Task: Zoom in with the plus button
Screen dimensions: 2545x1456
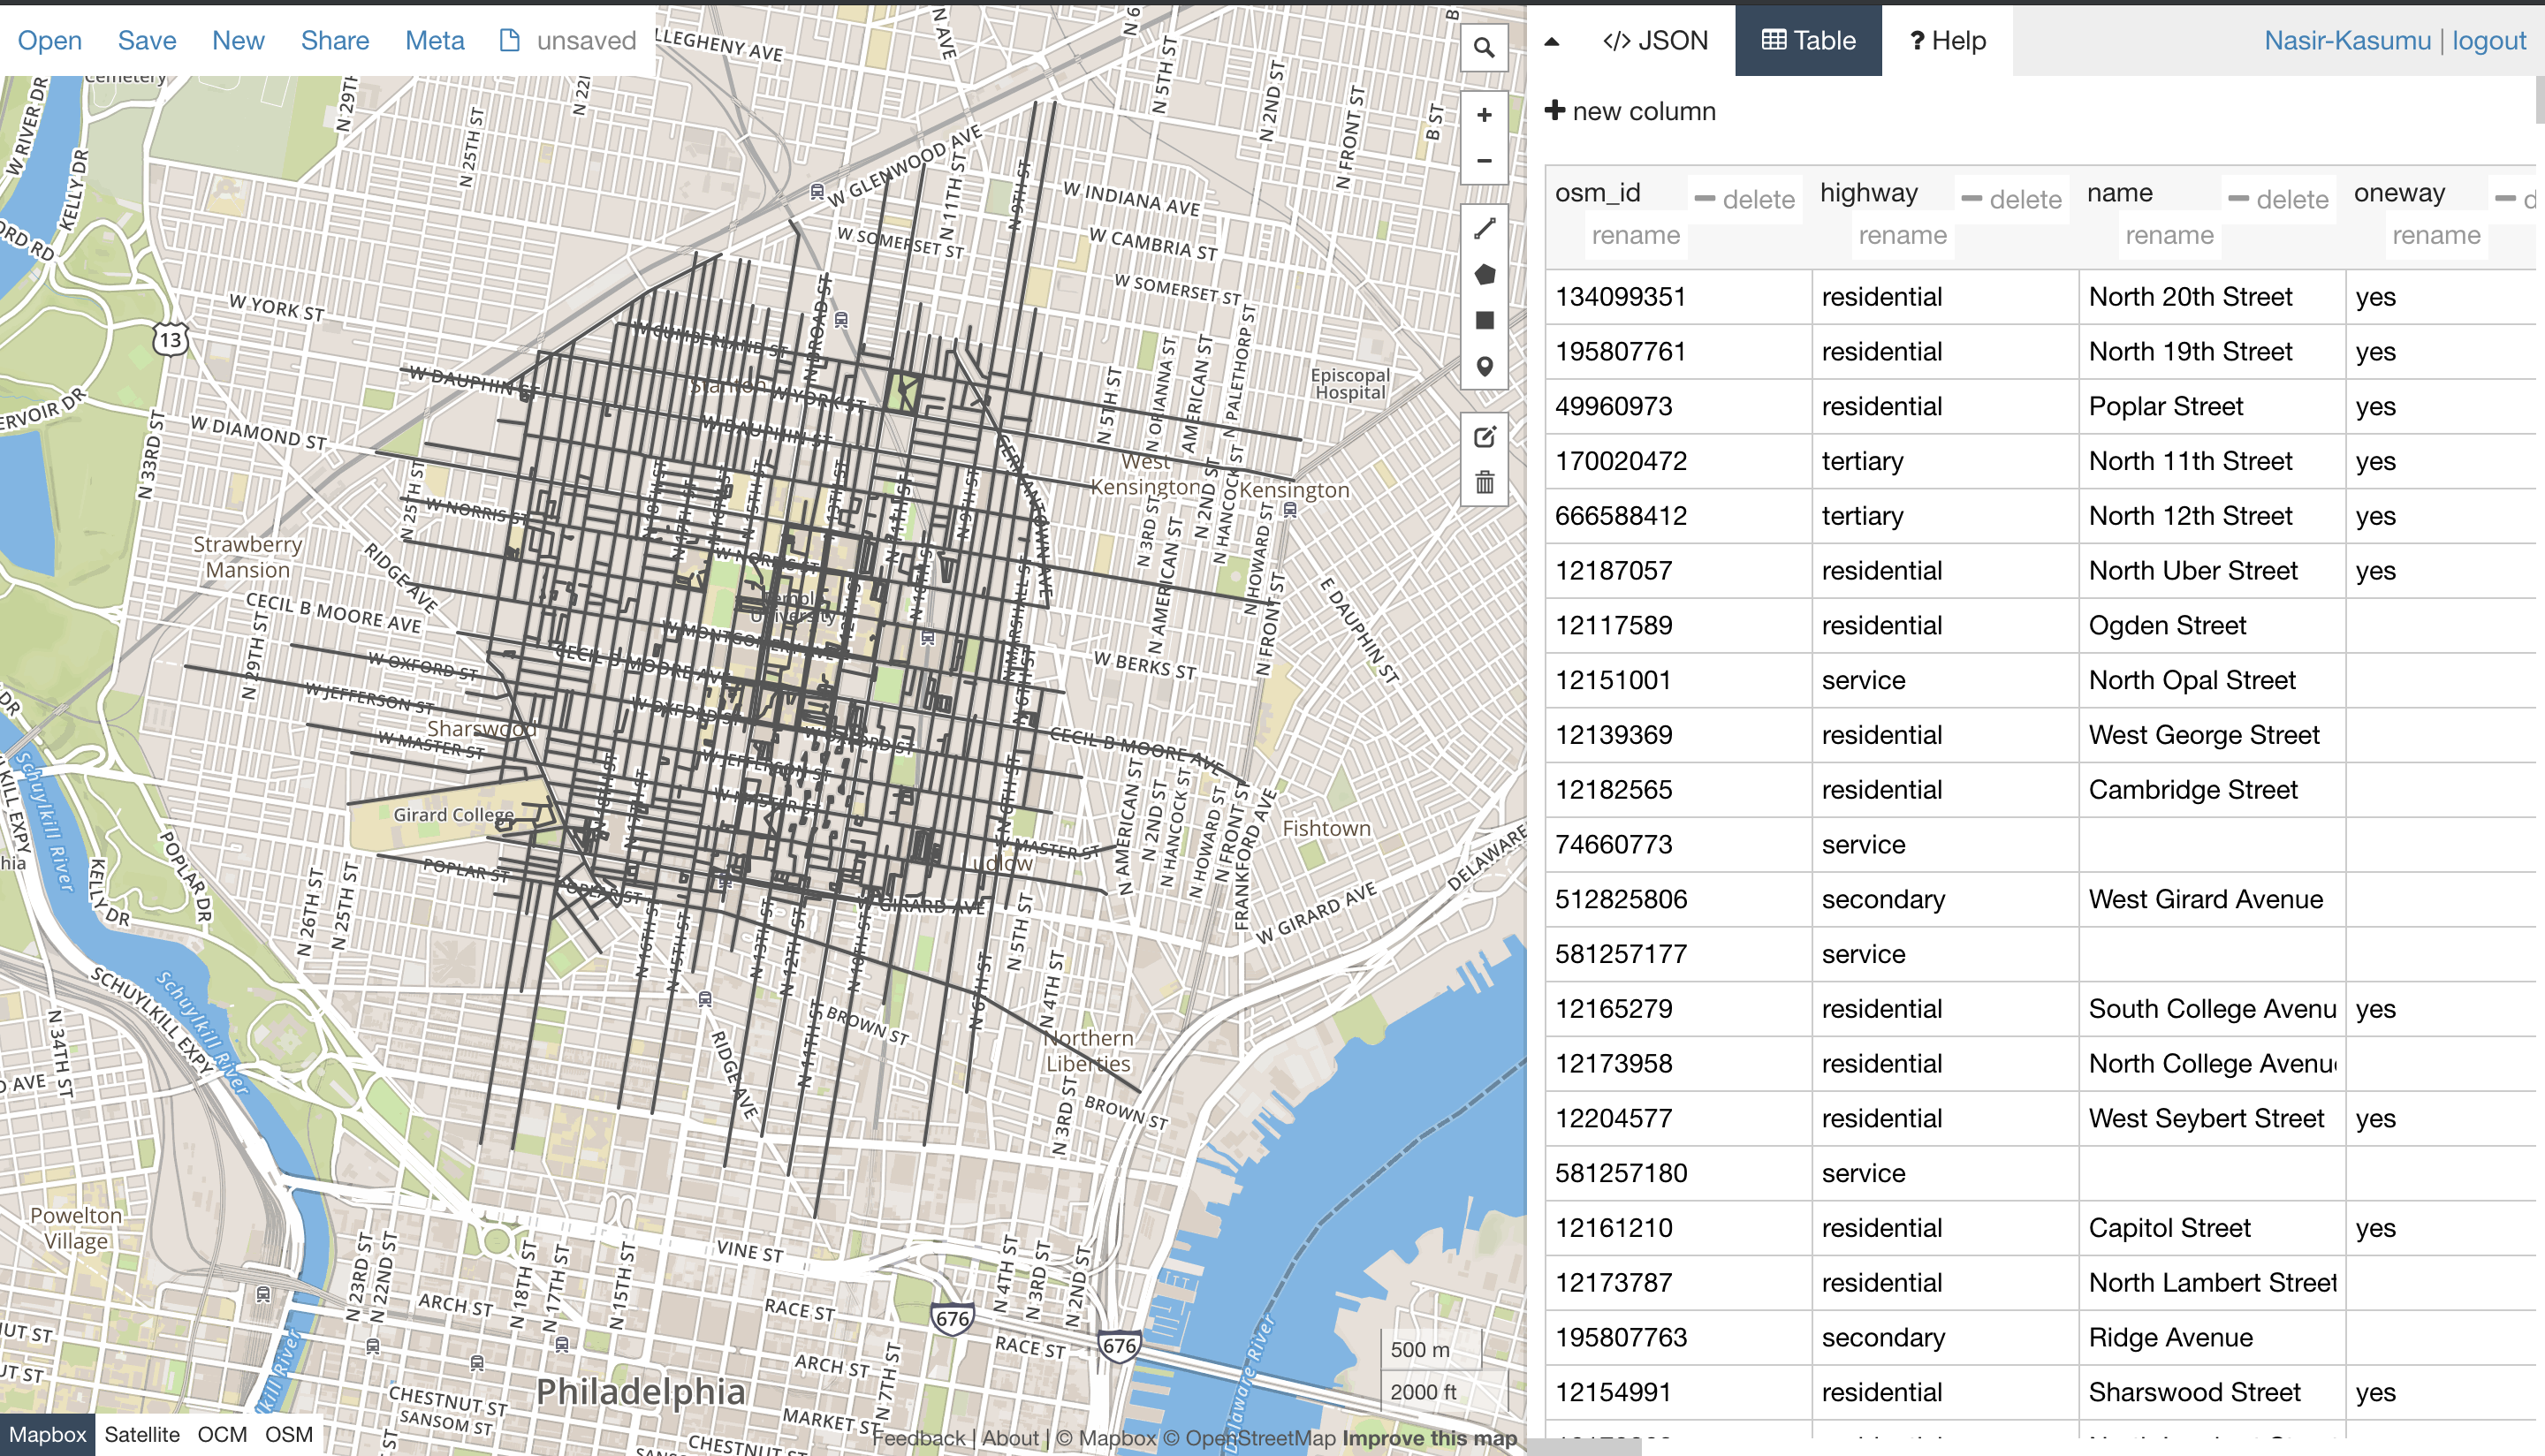Action: [x=1484, y=115]
